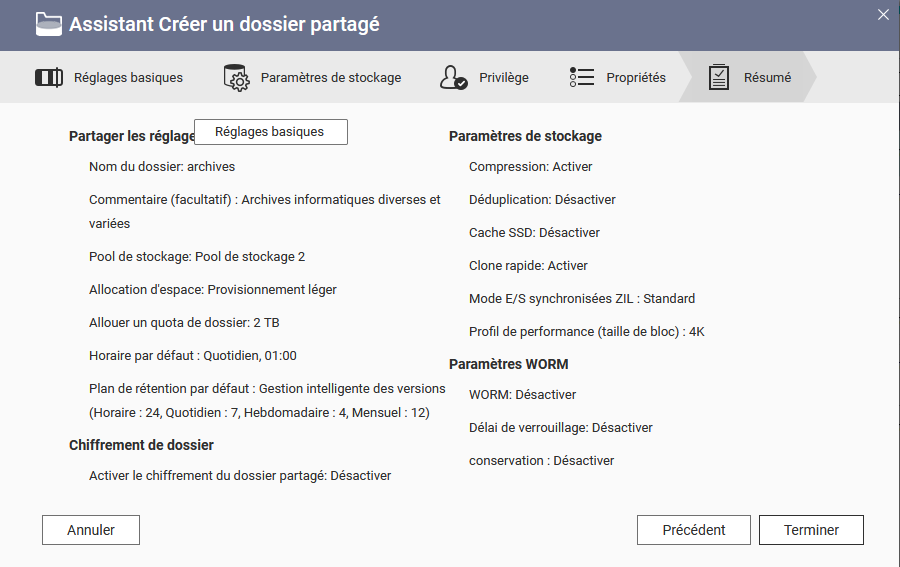This screenshot has height=567, width=900.
Task: Click the Nom du dossier: archives line
Action: 162,167
